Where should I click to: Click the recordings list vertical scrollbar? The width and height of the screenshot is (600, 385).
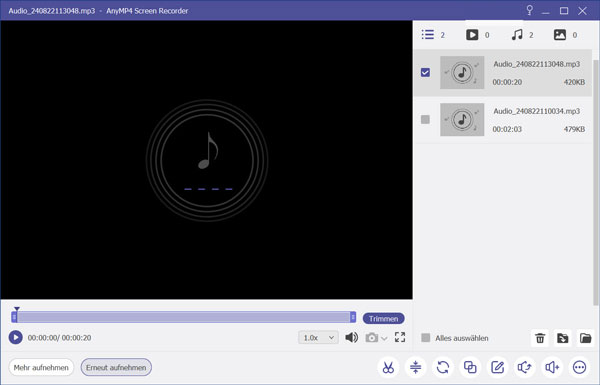595,182
